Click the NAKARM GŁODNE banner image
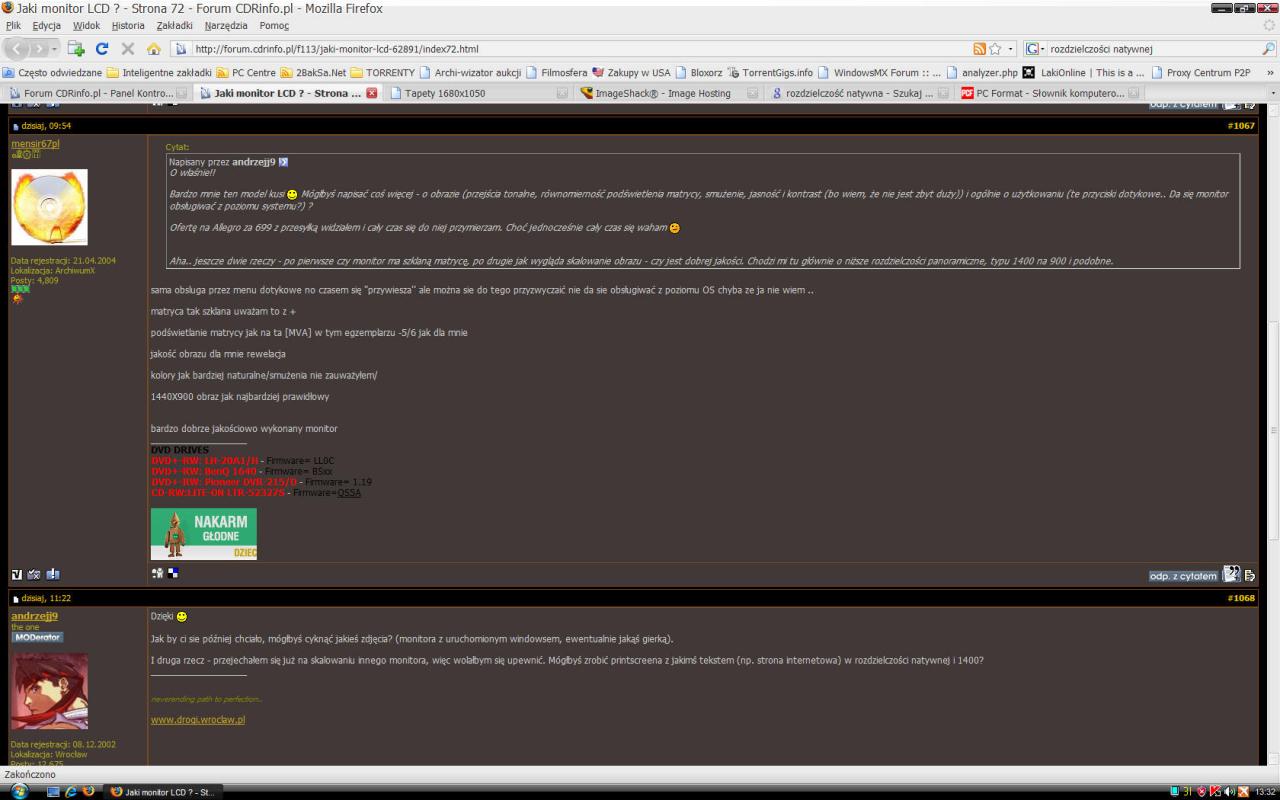Viewport: 1280px width, 800px height. [x=203, y=534]
